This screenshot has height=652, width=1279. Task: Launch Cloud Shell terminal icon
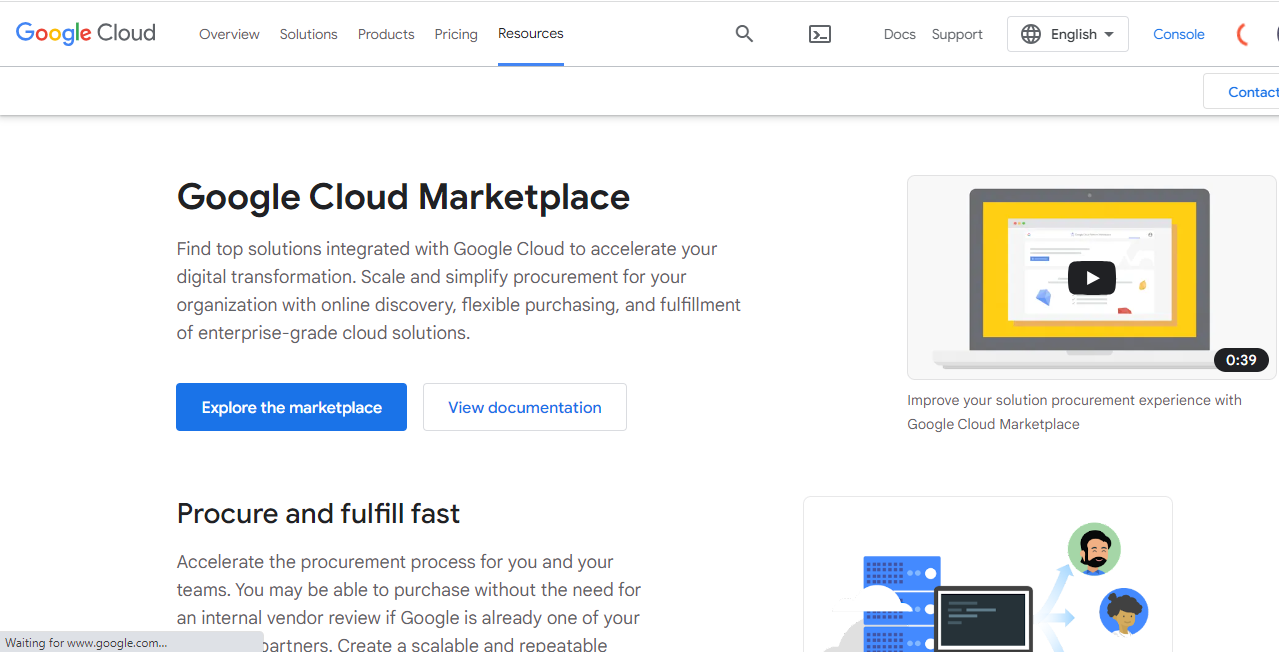(820, 34)
